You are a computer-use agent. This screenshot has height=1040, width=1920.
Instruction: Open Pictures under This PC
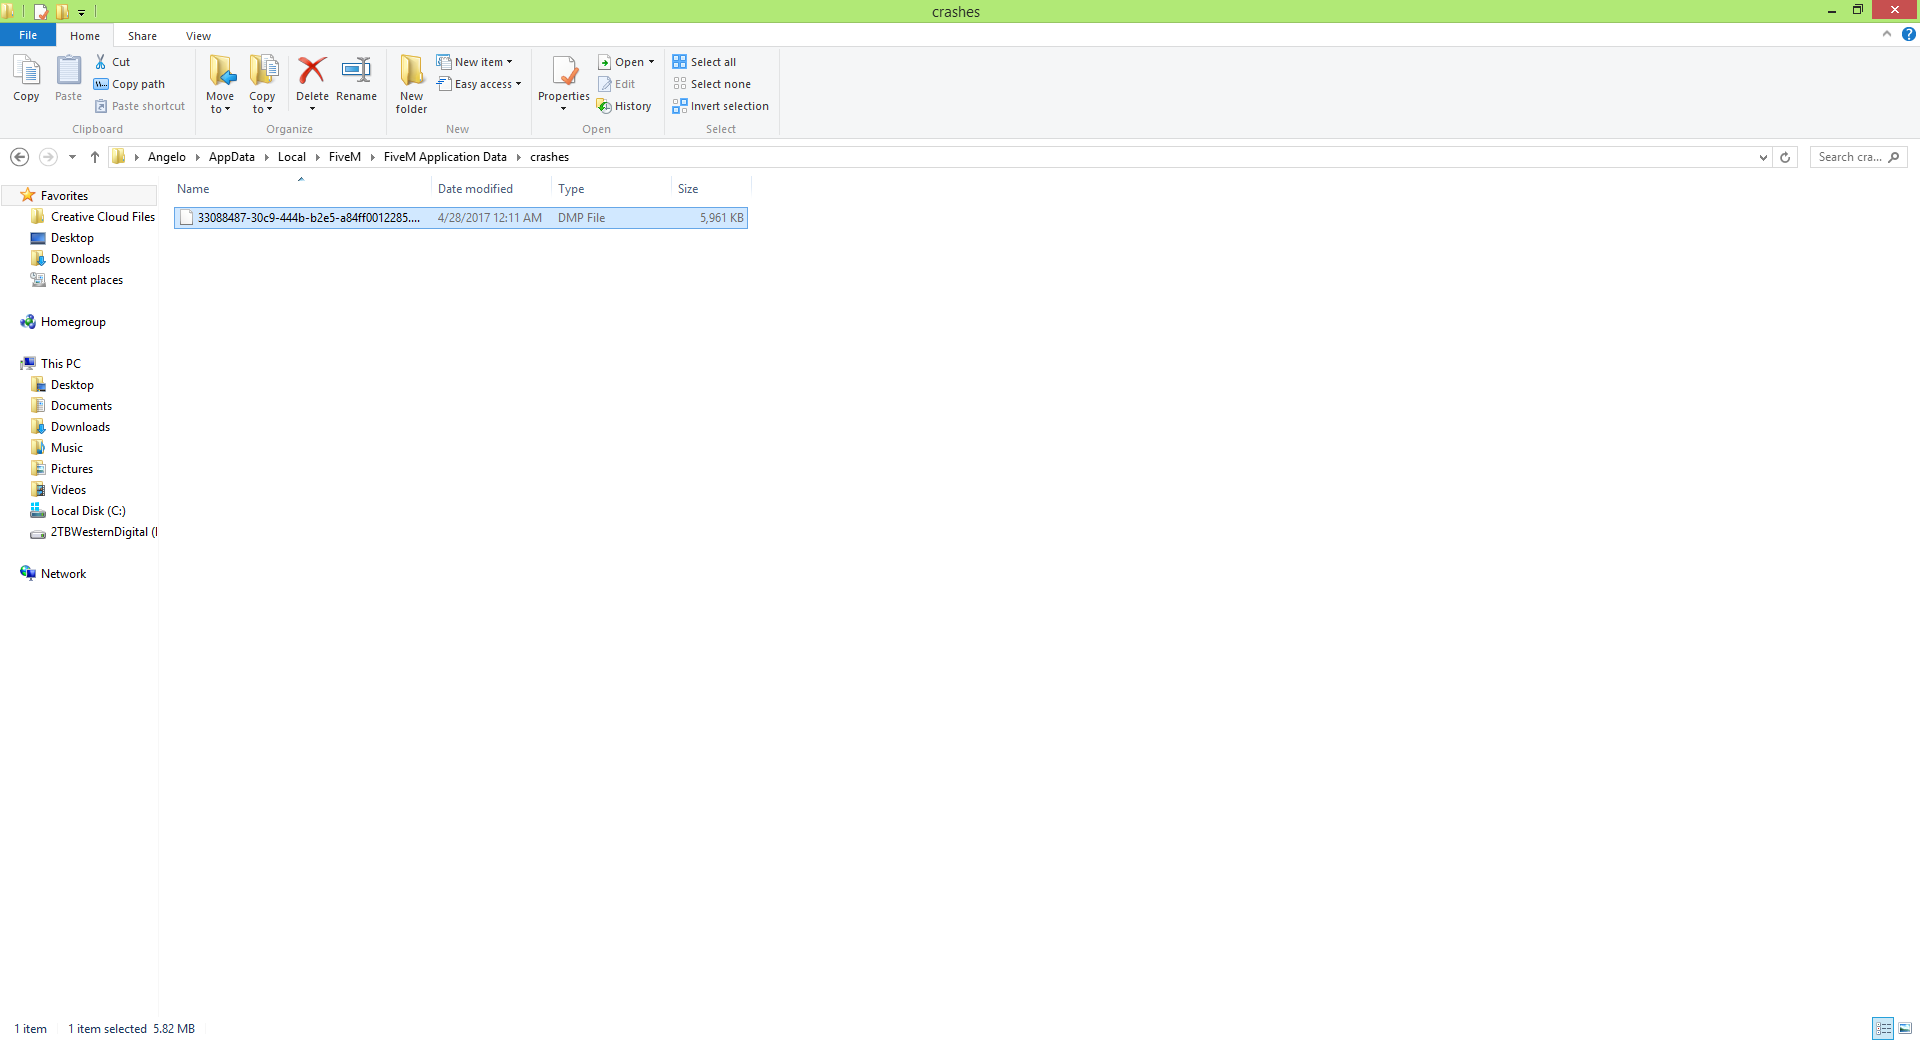point(62,469)
